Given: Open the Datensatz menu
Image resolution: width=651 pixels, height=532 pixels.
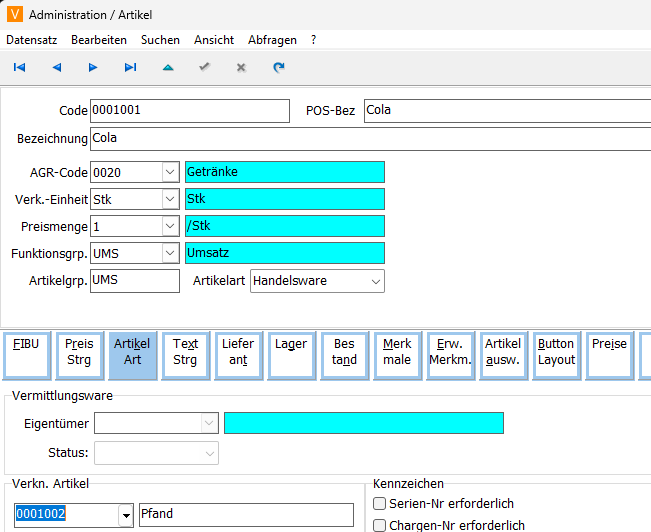Looking at the screenshot, I should 31,40.
